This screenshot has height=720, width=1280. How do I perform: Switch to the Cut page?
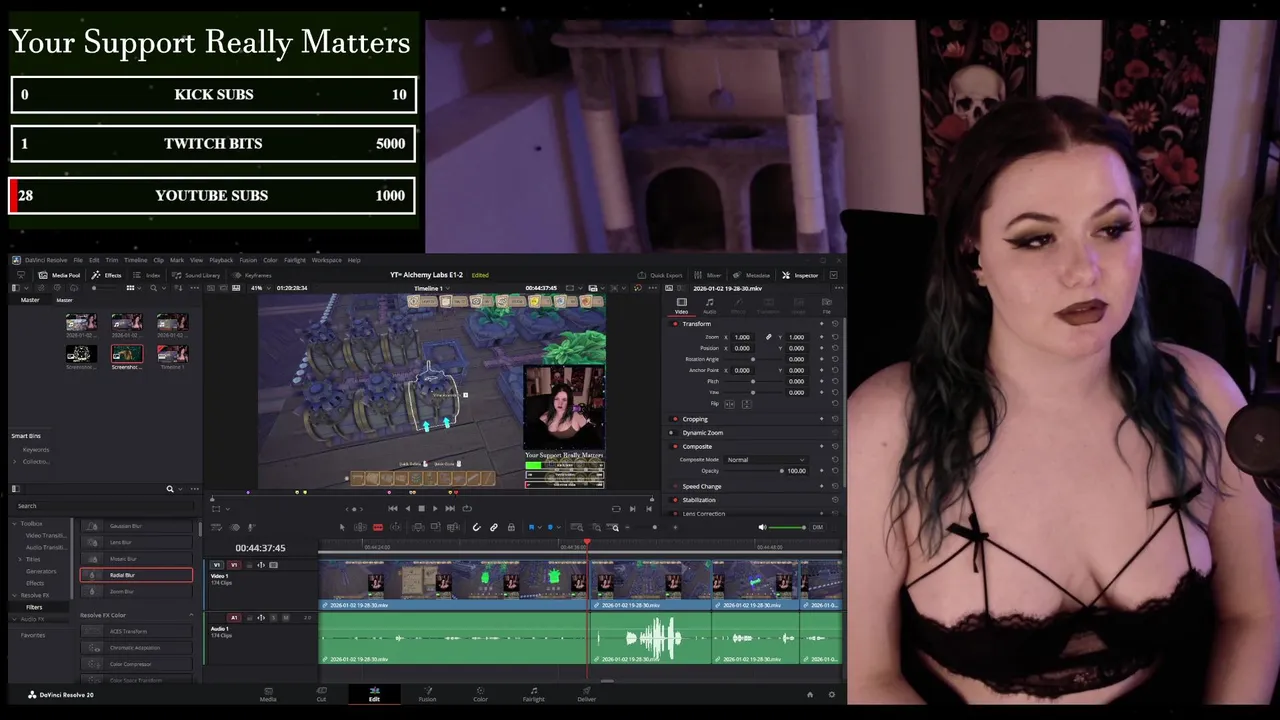coord(321,694)
